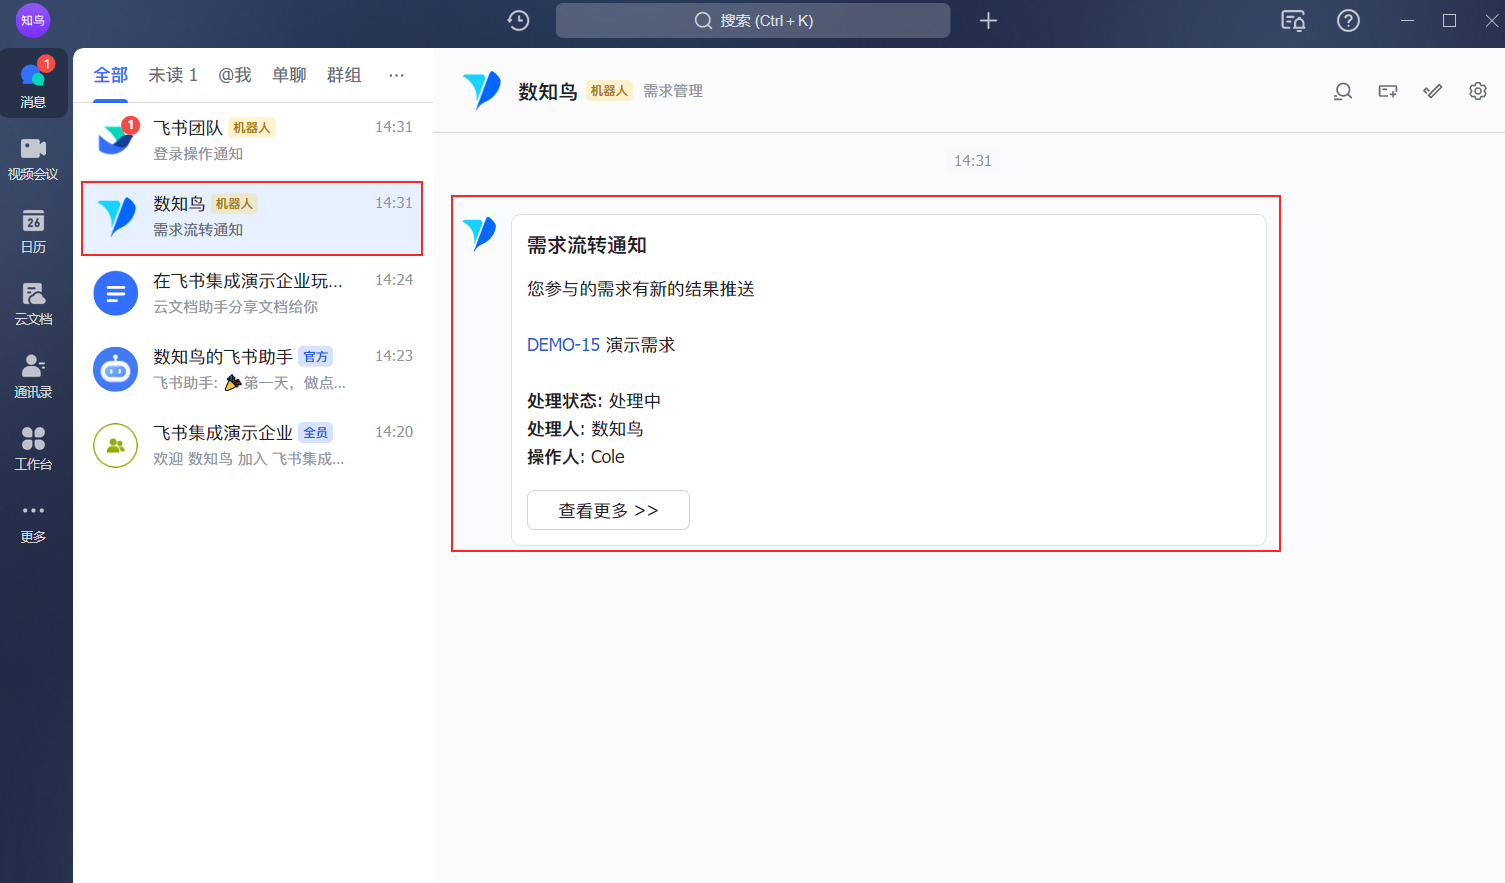Viewport: 1505px width, 883px height.
Task: Expand the more filters ellipsis
Action: (397, 75)
